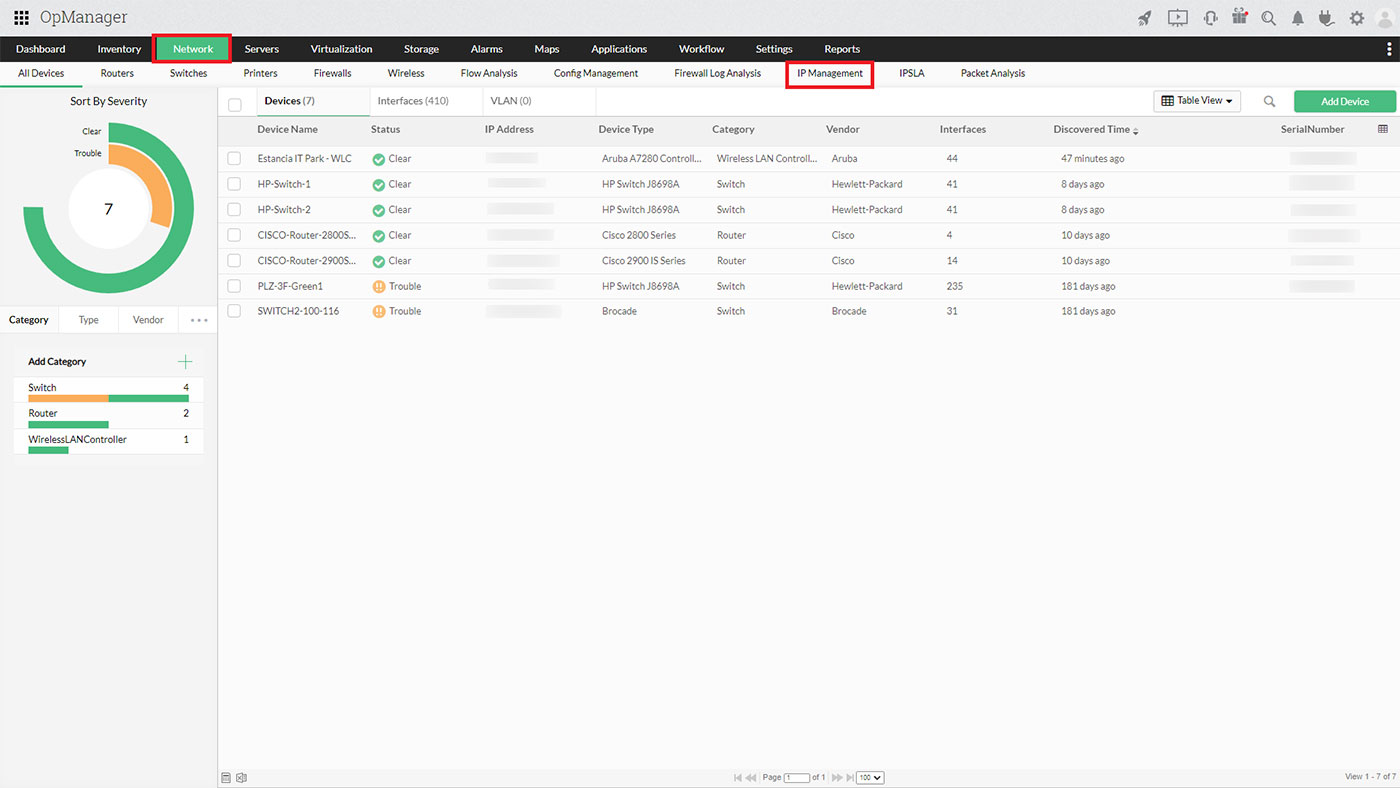Open the Network main tab
This screenshot has width=1400, height=788.
coord(193,49)
